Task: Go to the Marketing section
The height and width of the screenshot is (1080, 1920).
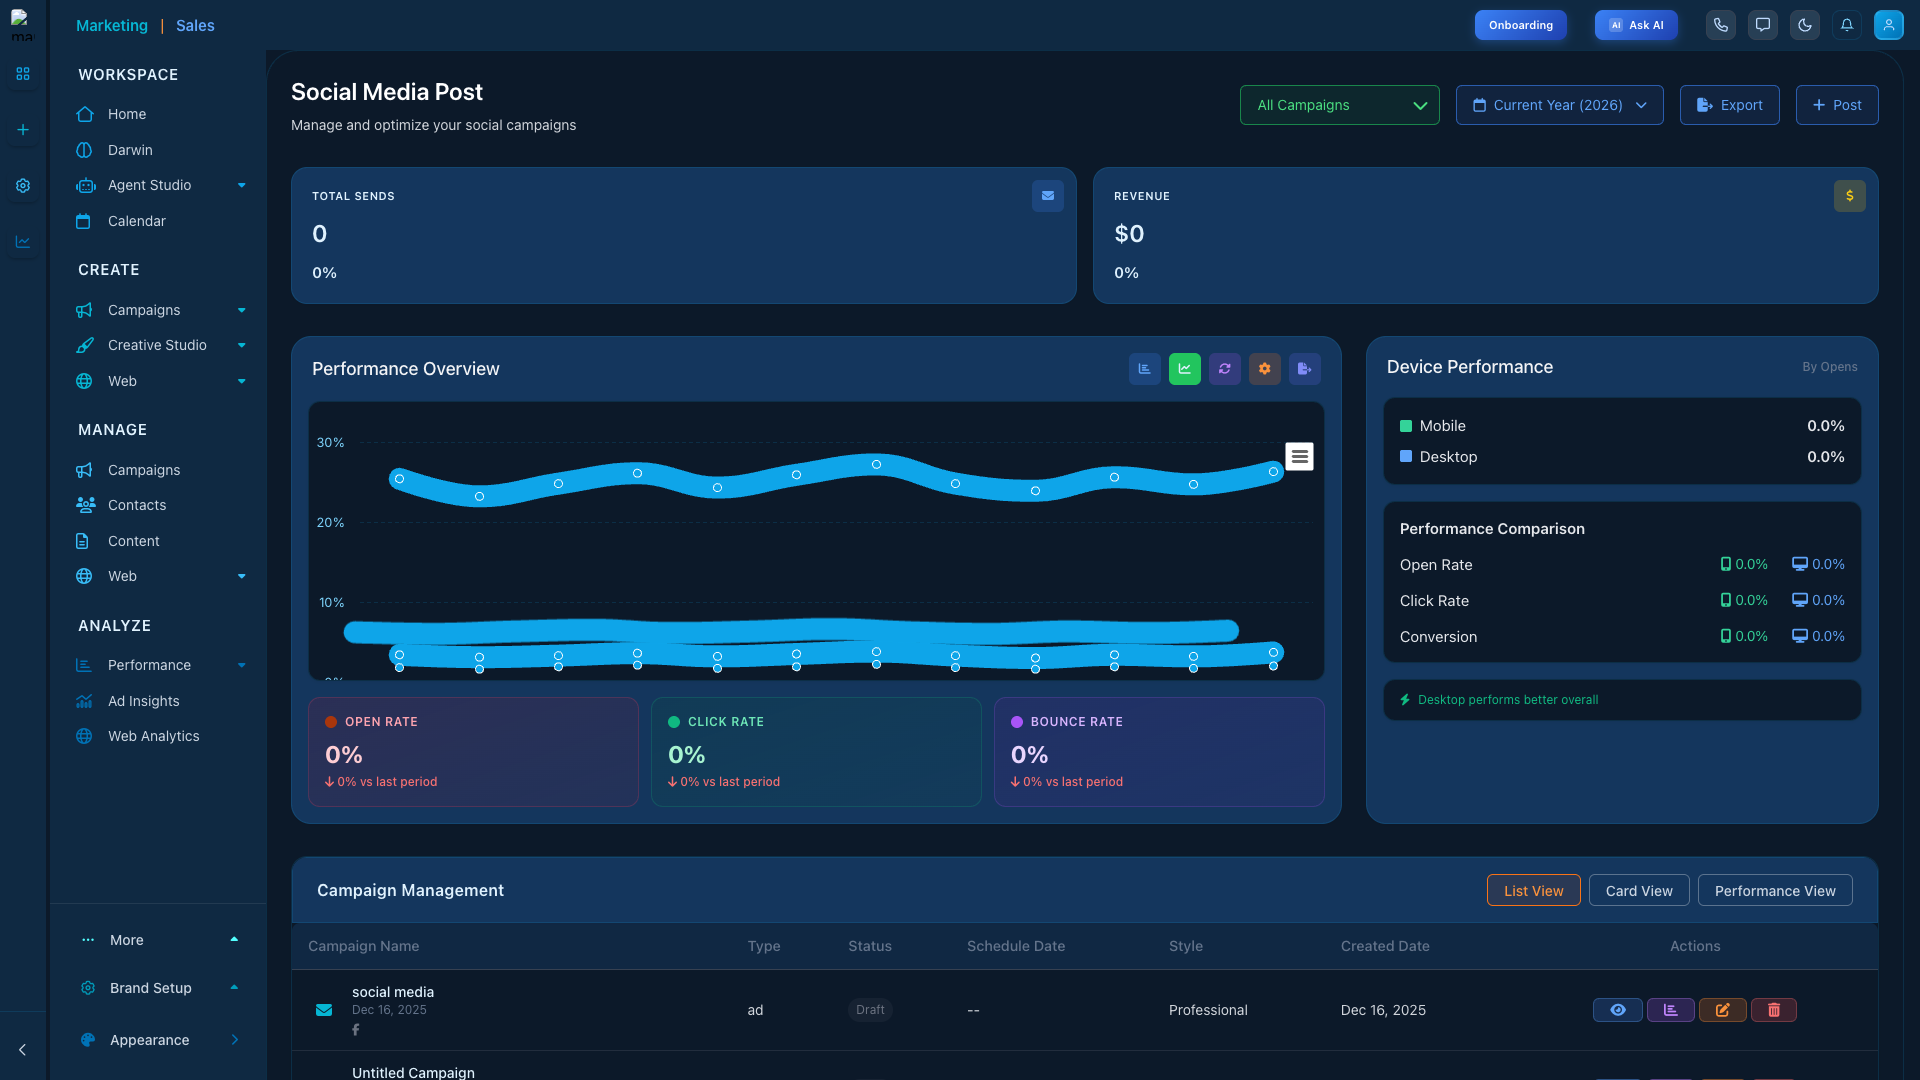Action: (x=112, y=26)
